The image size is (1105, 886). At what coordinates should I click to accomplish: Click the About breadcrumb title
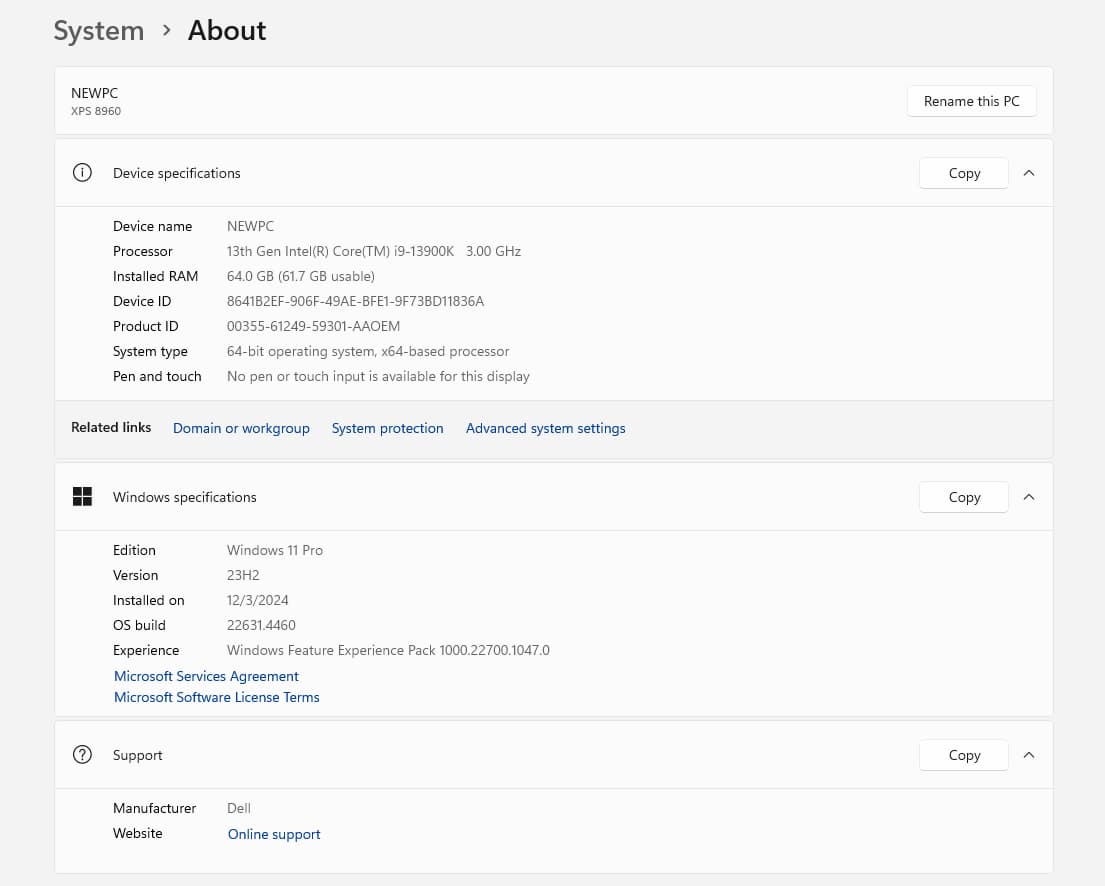pos(227,31)
